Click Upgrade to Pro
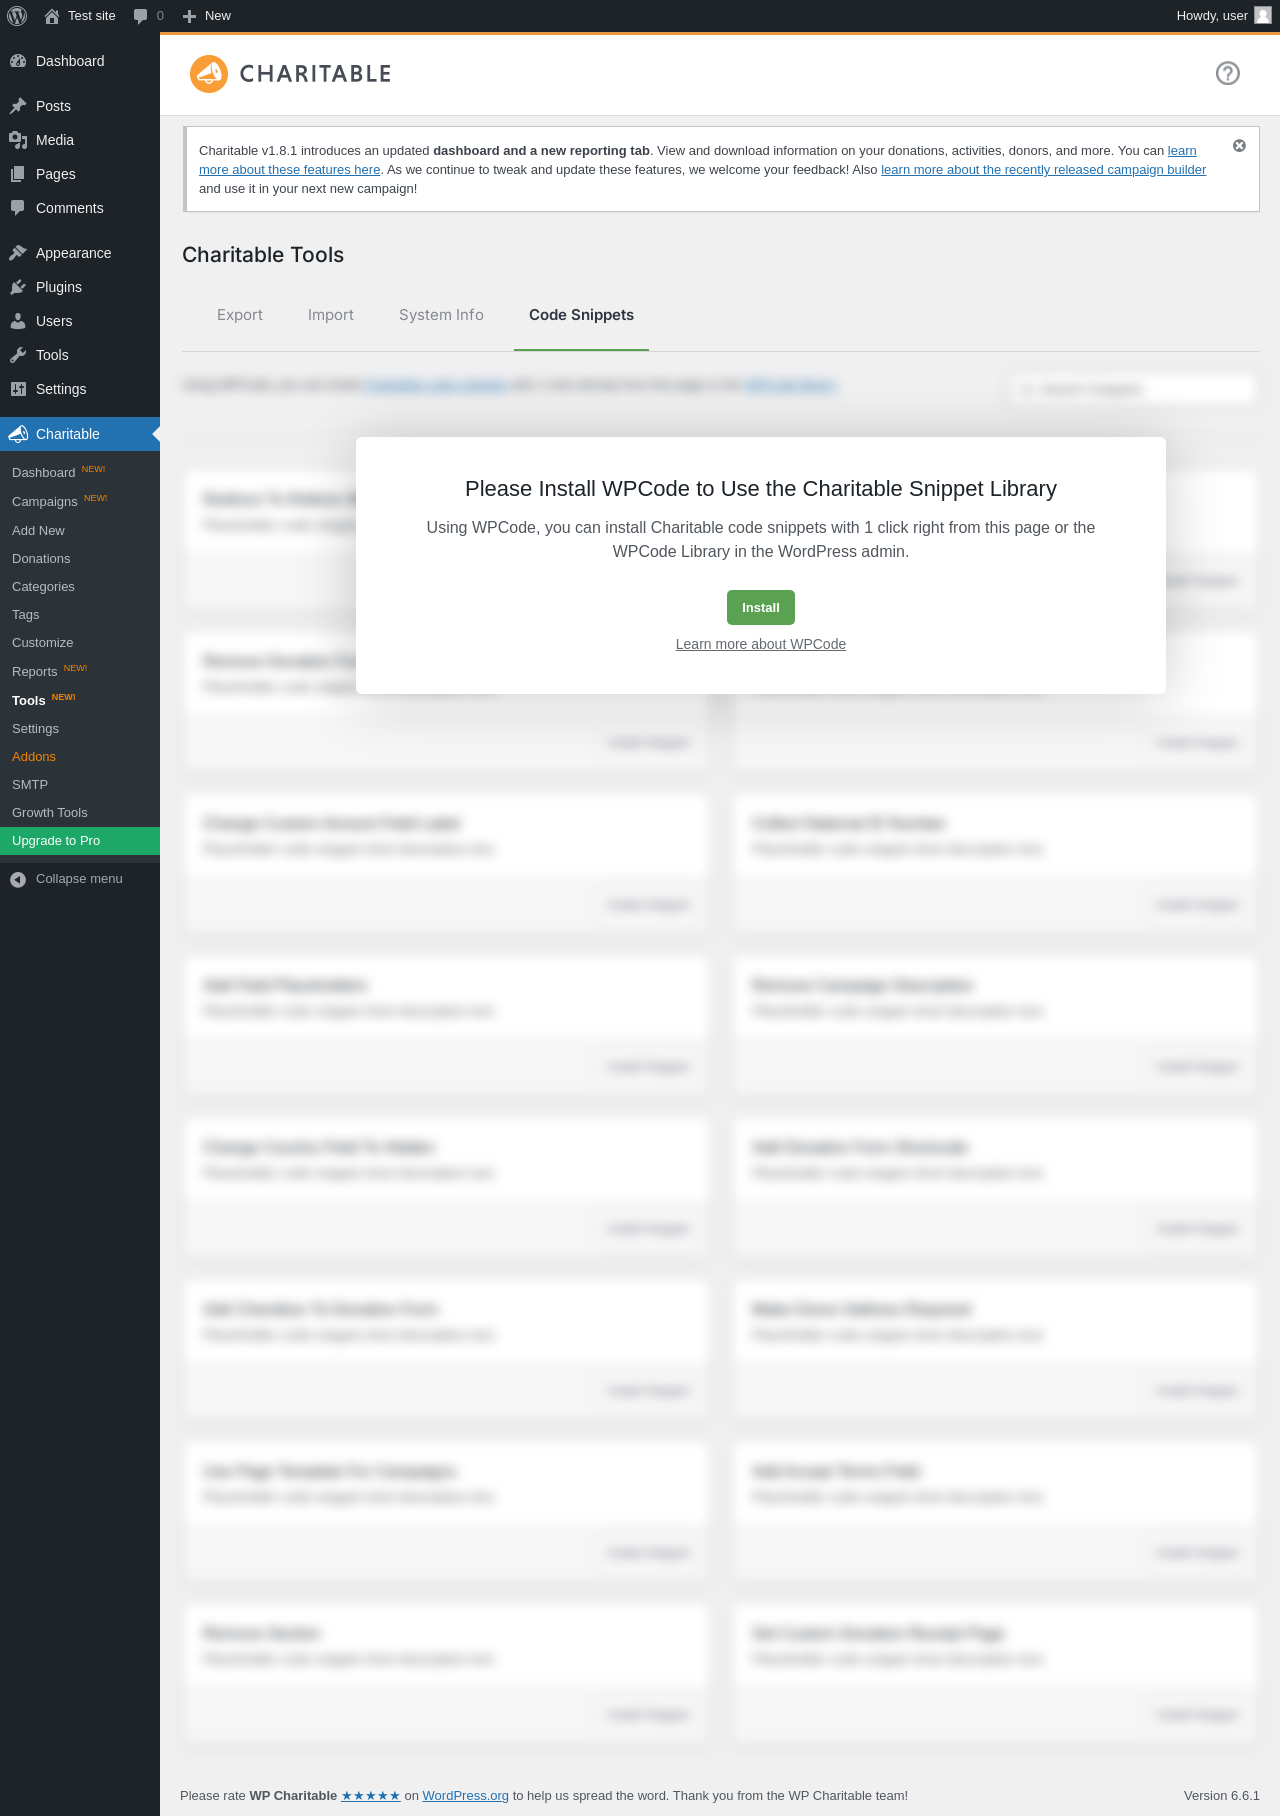 80,841
